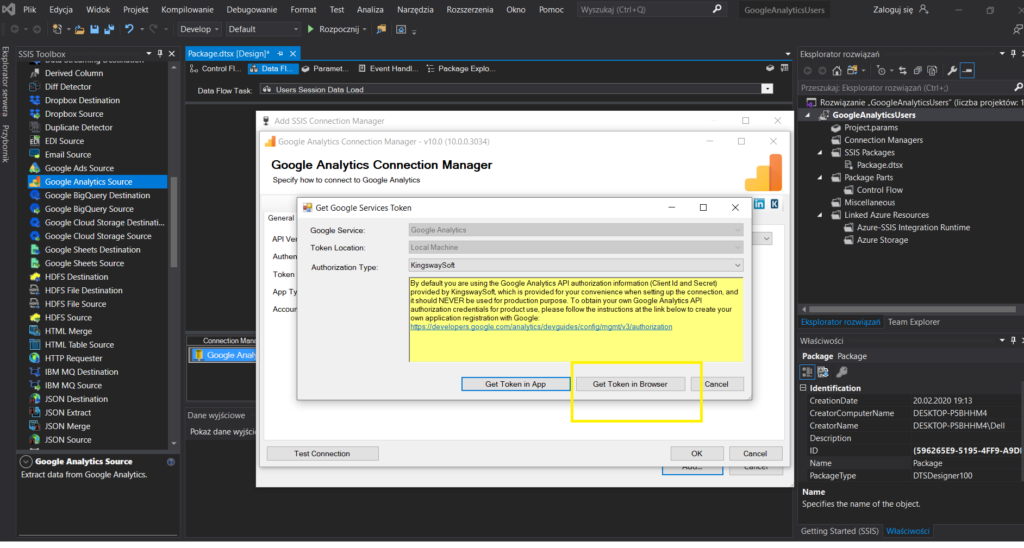1024x548 pixels.
Task: Click Test Connection button
Action: [x=322, y=453]
